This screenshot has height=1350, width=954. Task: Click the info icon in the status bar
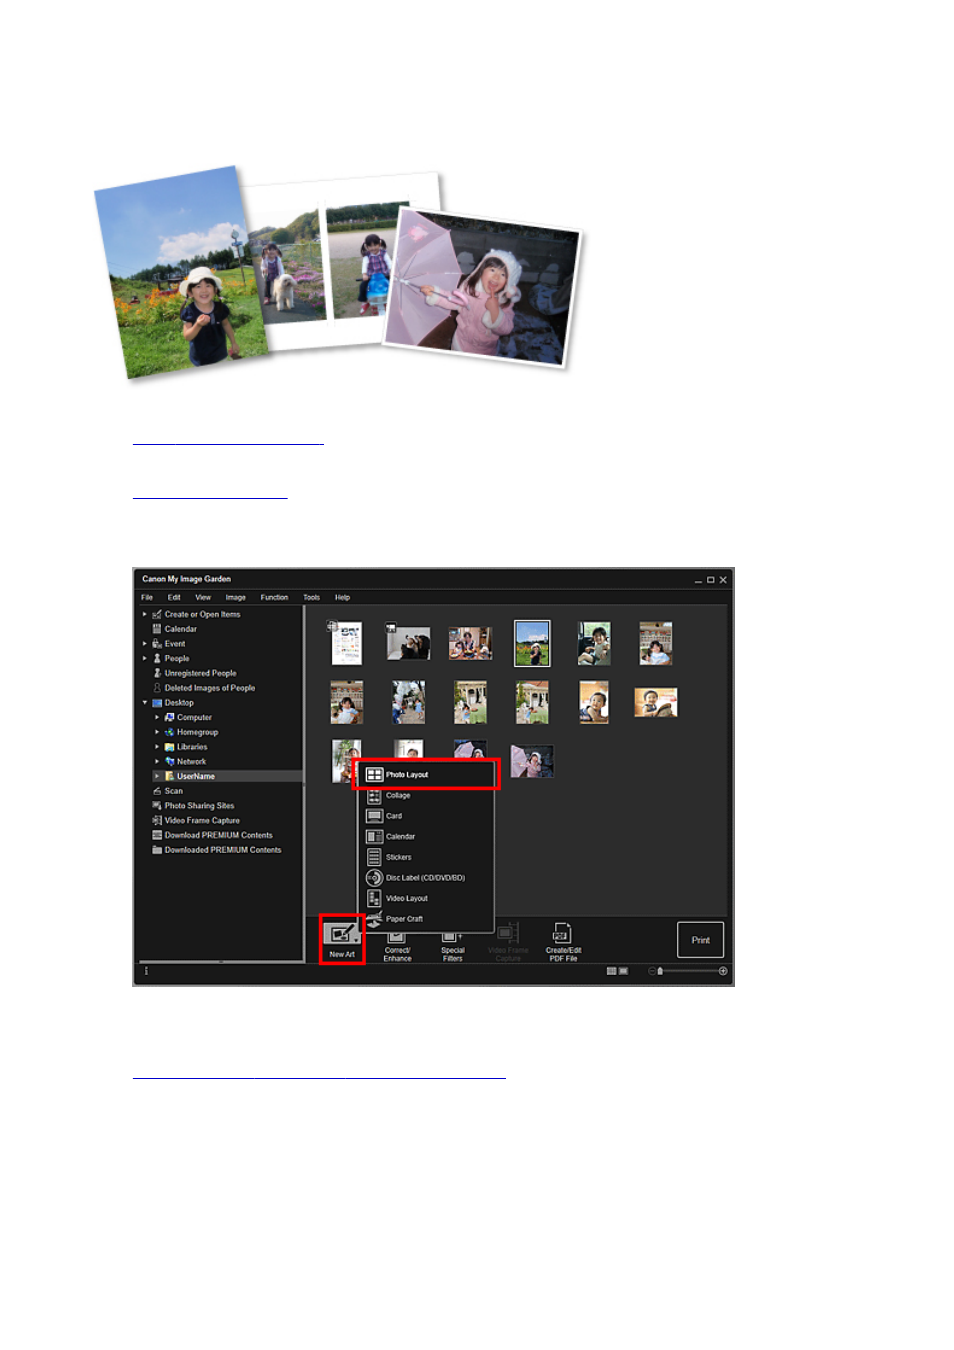click(146, 972)
